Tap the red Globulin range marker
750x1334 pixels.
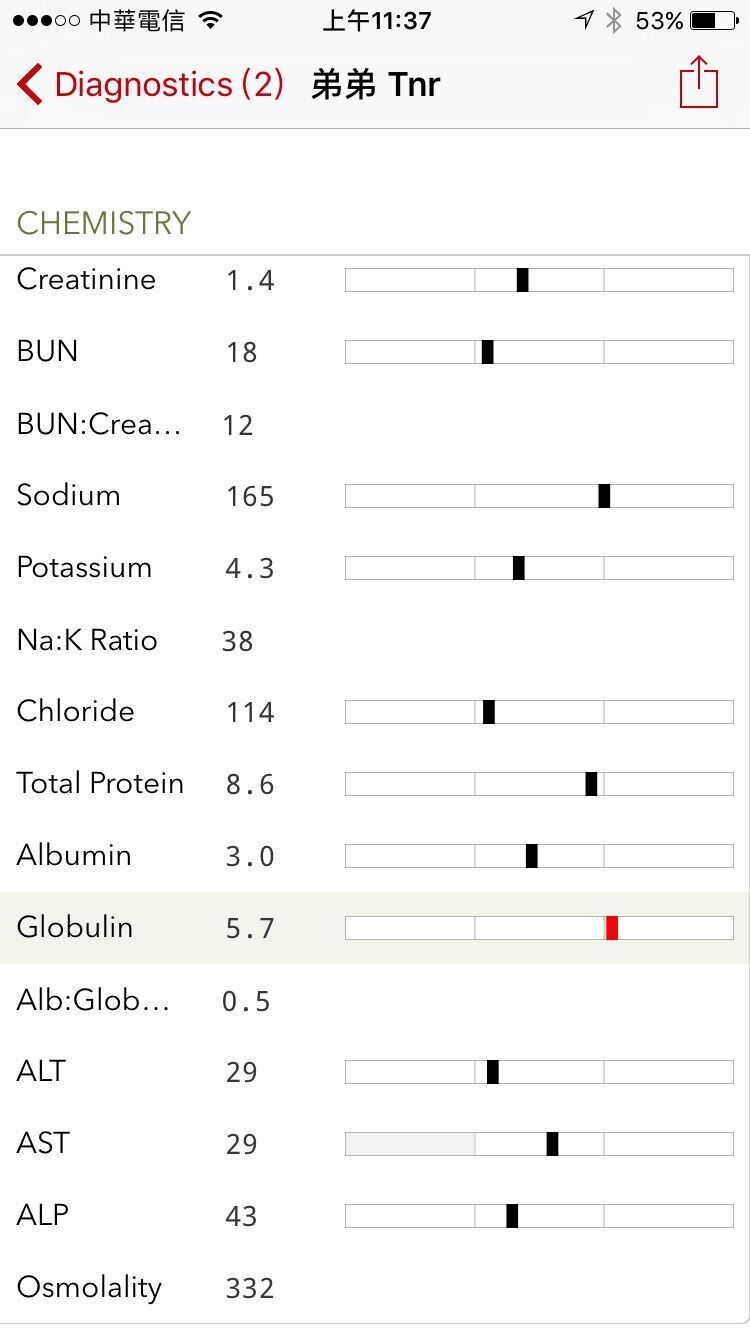[x=612, y=928]
